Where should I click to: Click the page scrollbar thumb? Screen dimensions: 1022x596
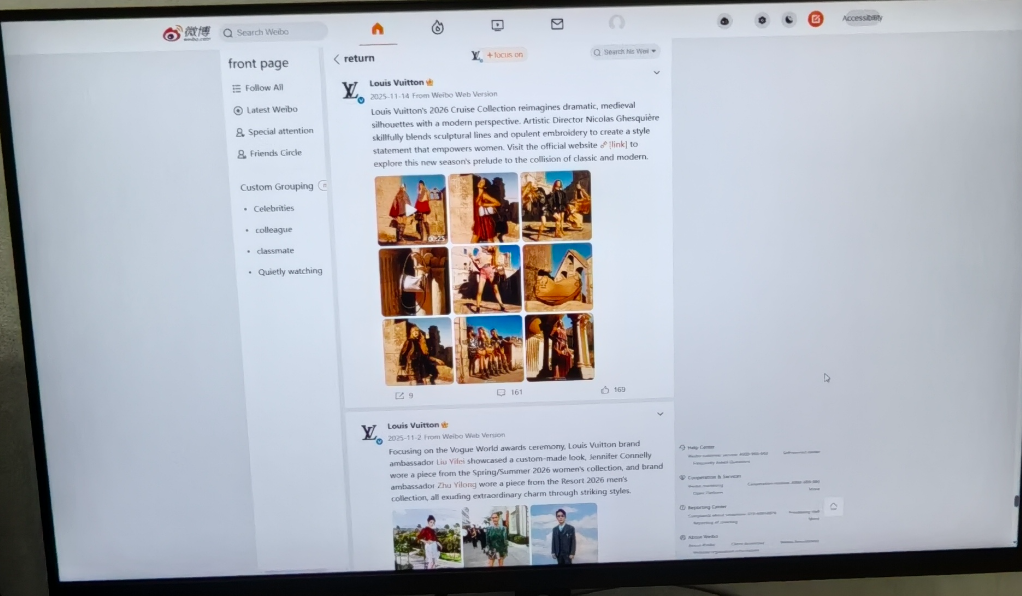[1015, 500]
